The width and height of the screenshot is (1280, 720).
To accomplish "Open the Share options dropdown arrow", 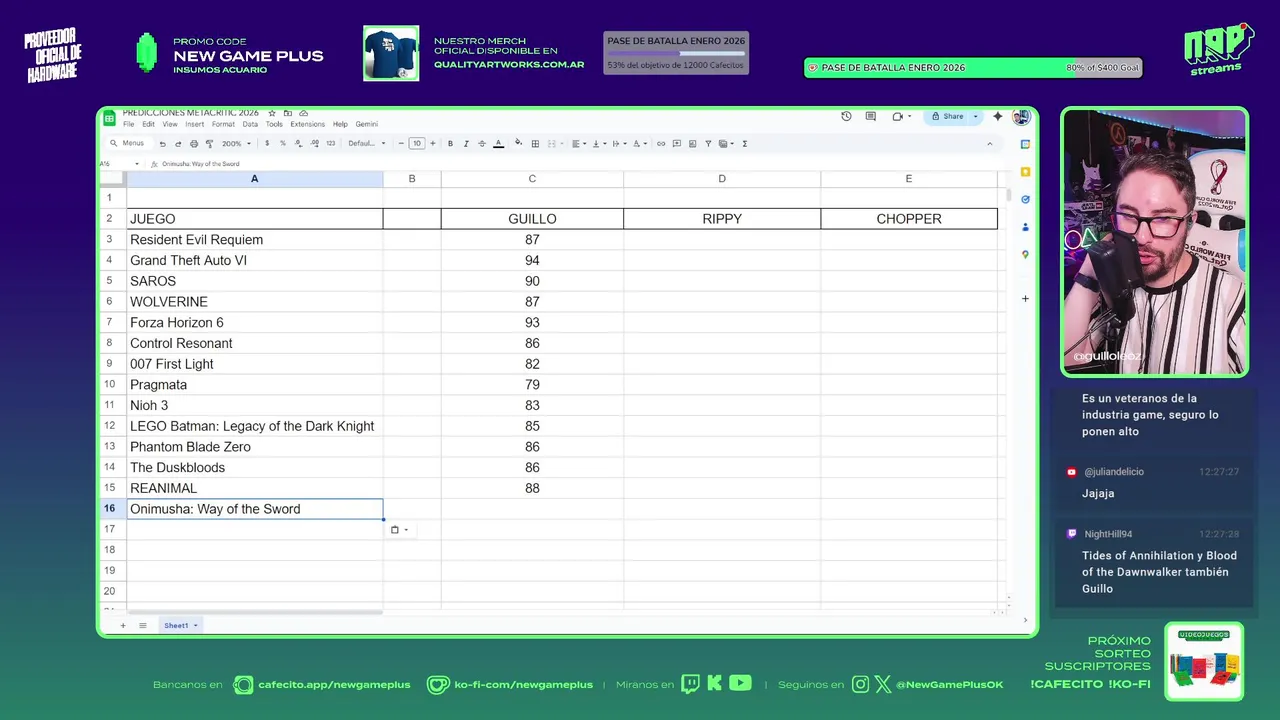I will [x=976, y=116].
